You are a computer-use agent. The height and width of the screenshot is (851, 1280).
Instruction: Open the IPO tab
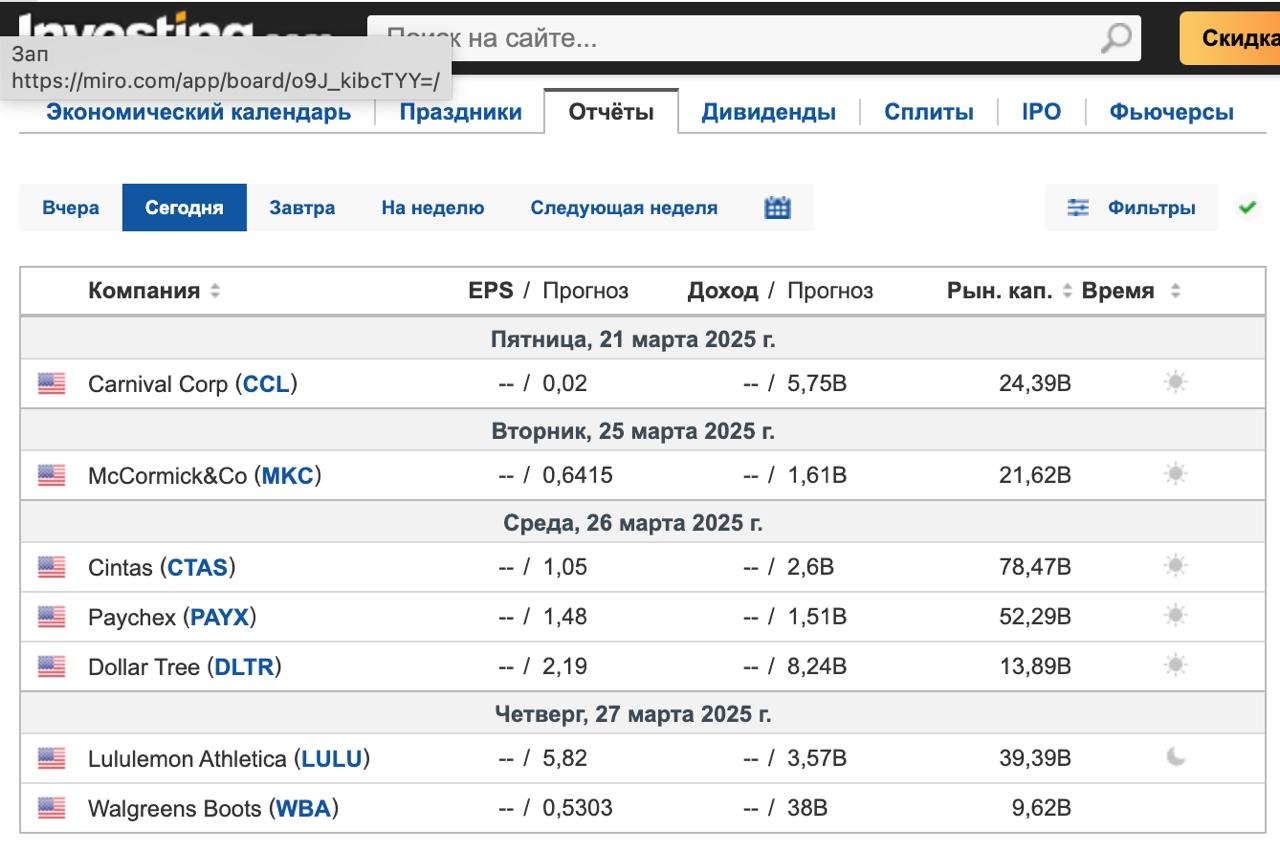click(x=1041, y=112)
